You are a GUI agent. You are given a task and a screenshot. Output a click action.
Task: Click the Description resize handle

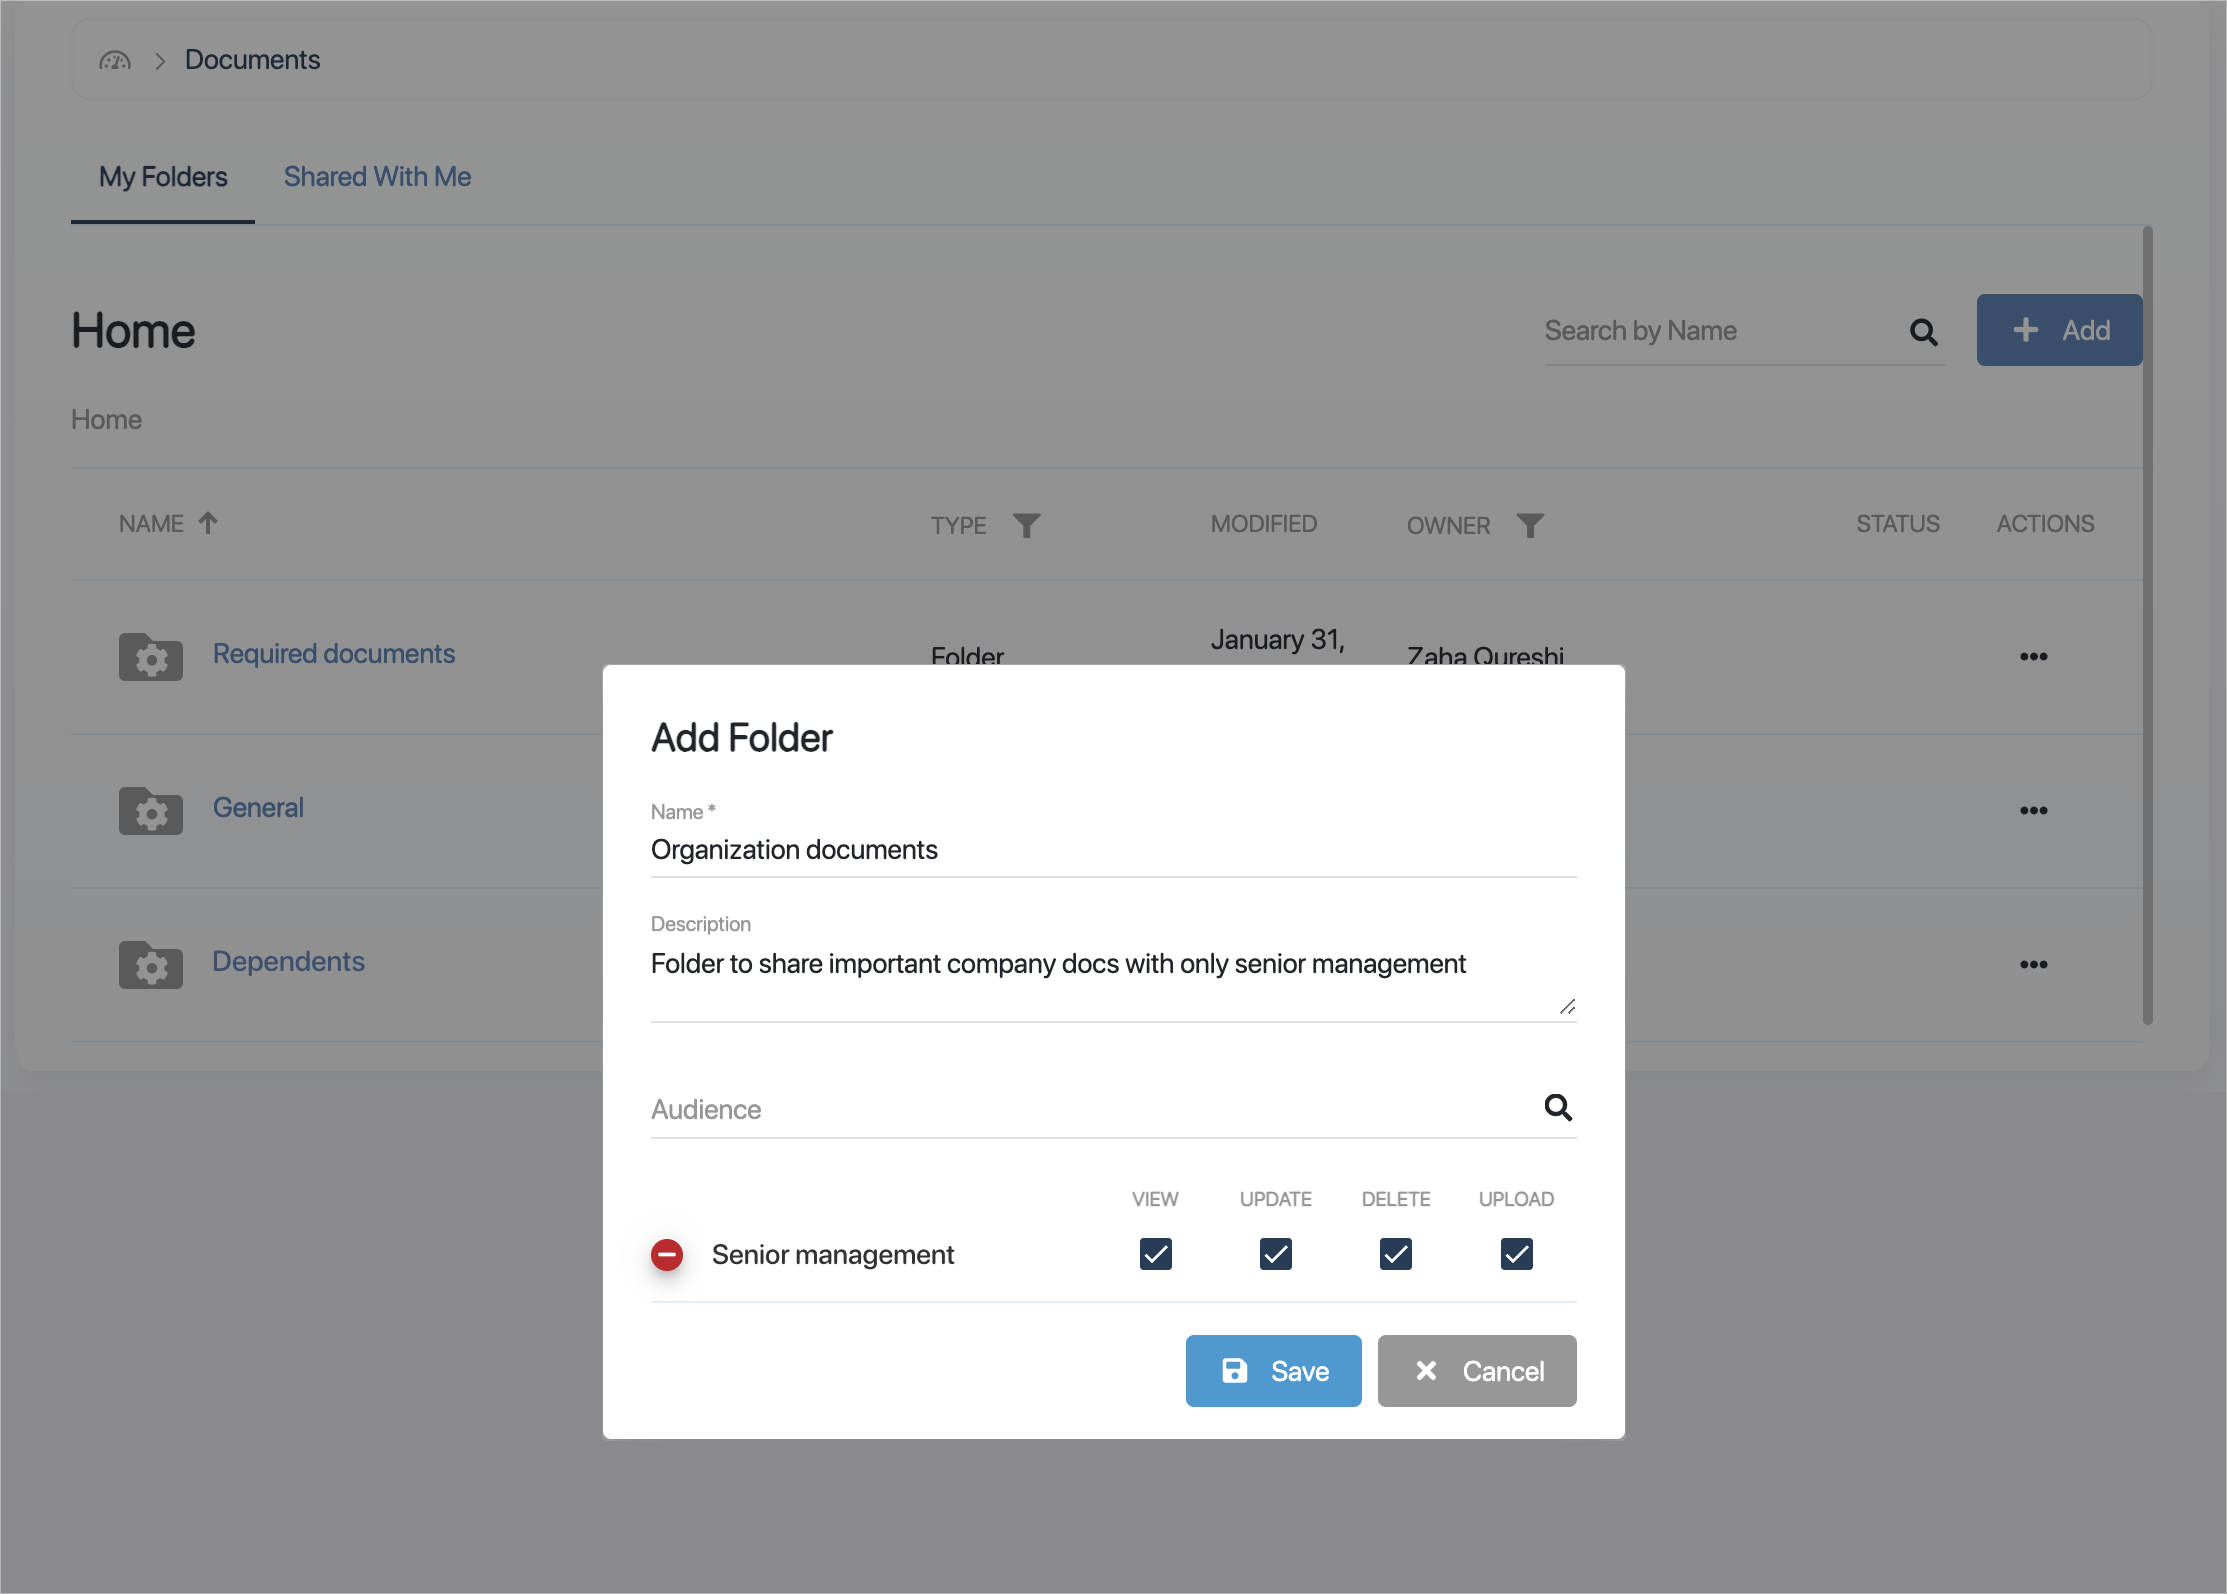pos(1567,1007)
